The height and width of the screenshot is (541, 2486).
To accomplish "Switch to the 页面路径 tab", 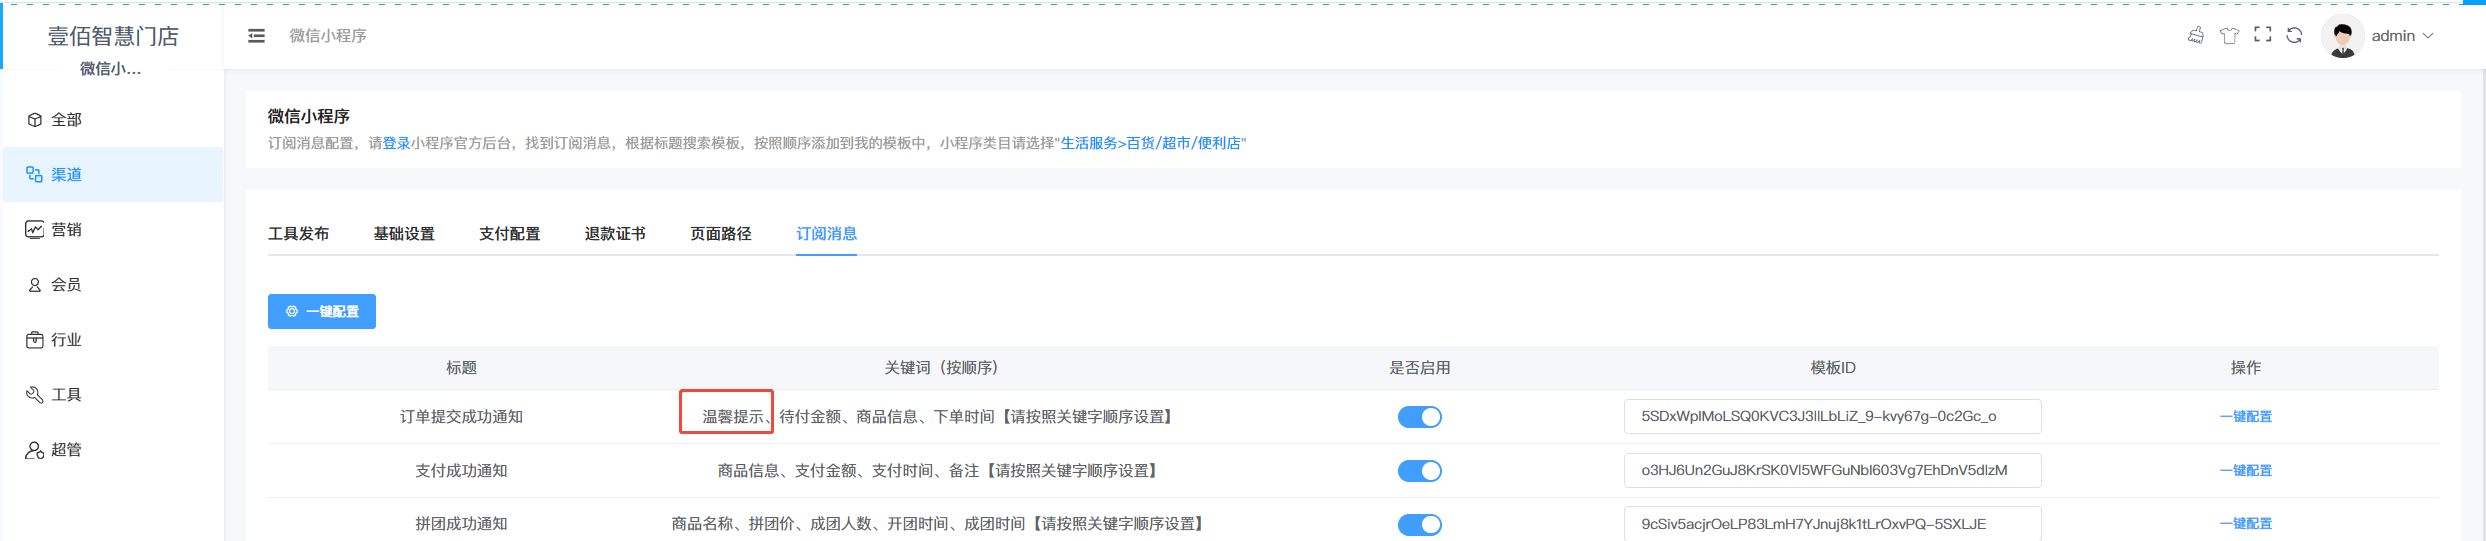I will [720, 234].
